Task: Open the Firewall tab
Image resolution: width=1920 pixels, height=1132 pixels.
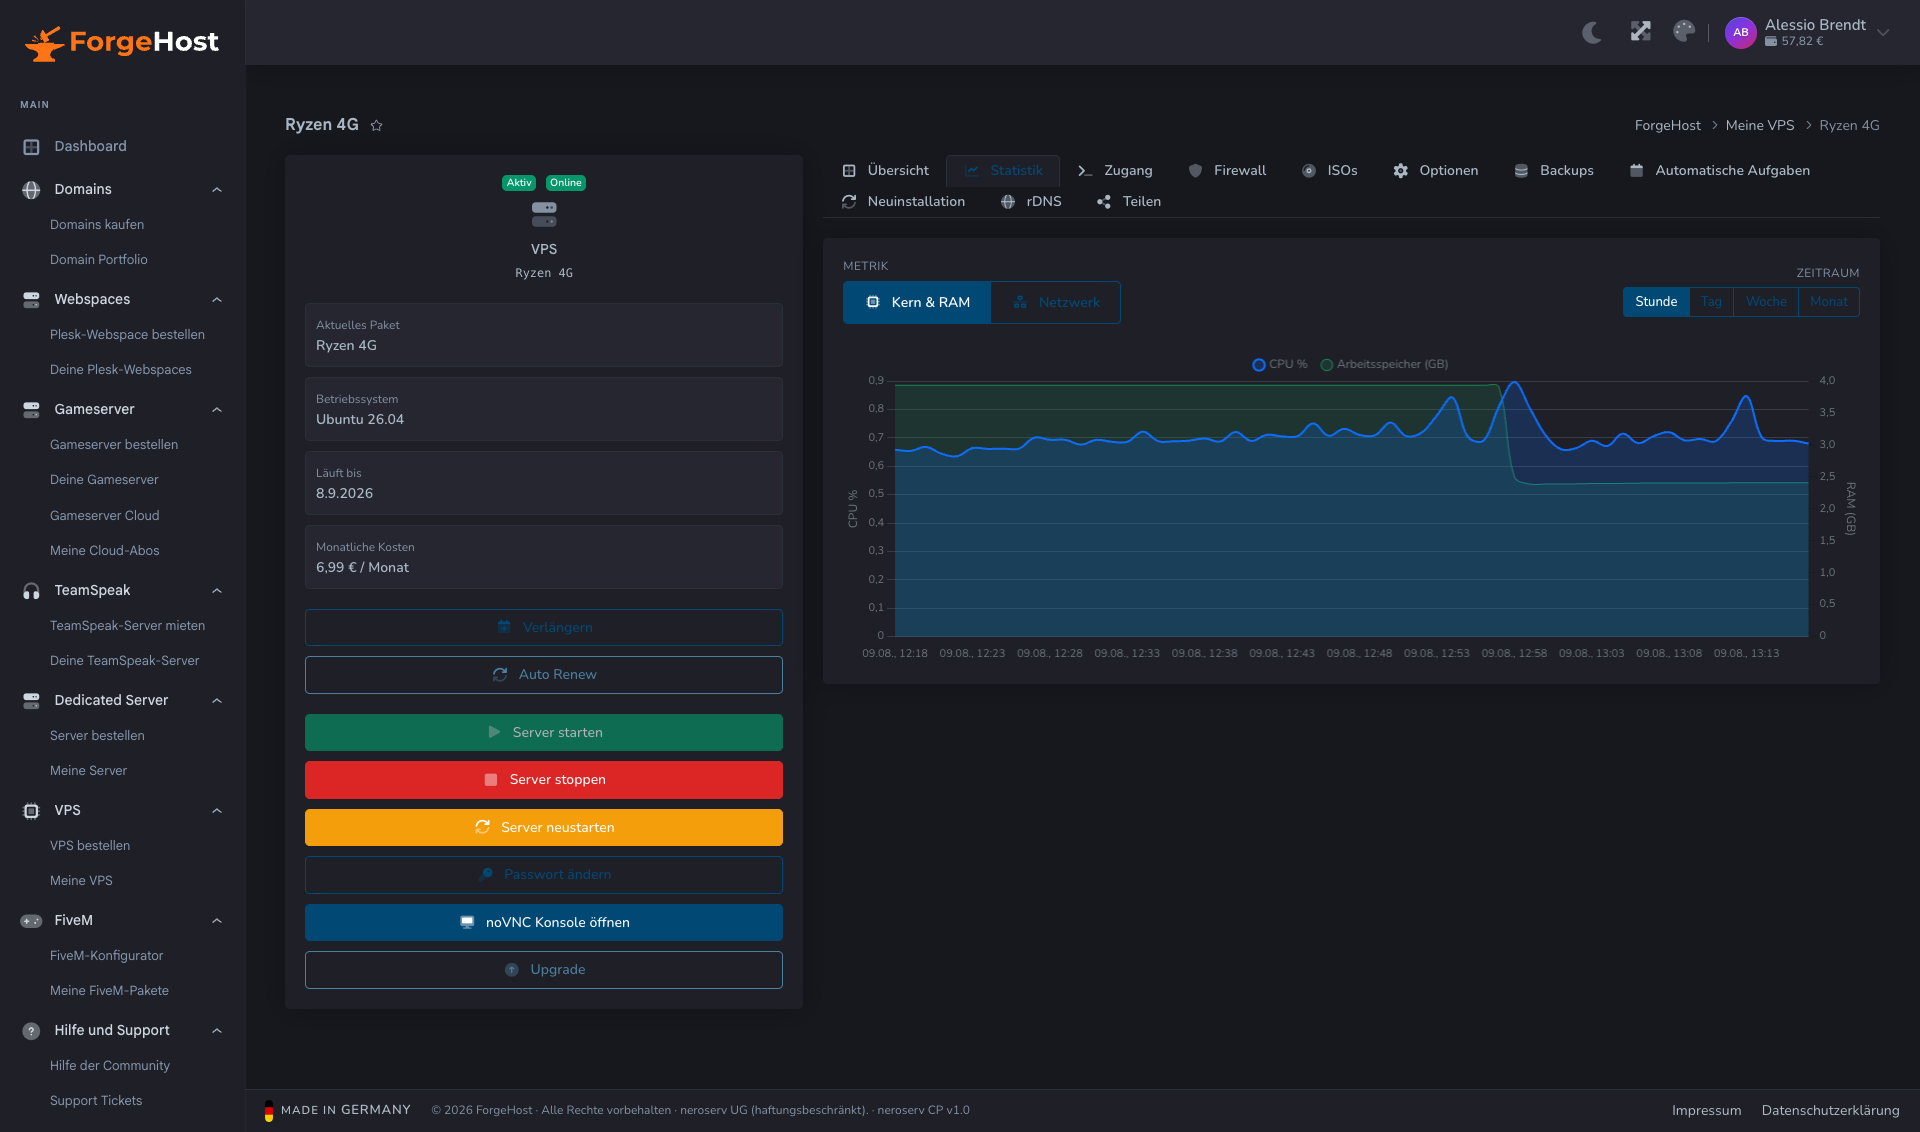Action: coord(1227,171)
